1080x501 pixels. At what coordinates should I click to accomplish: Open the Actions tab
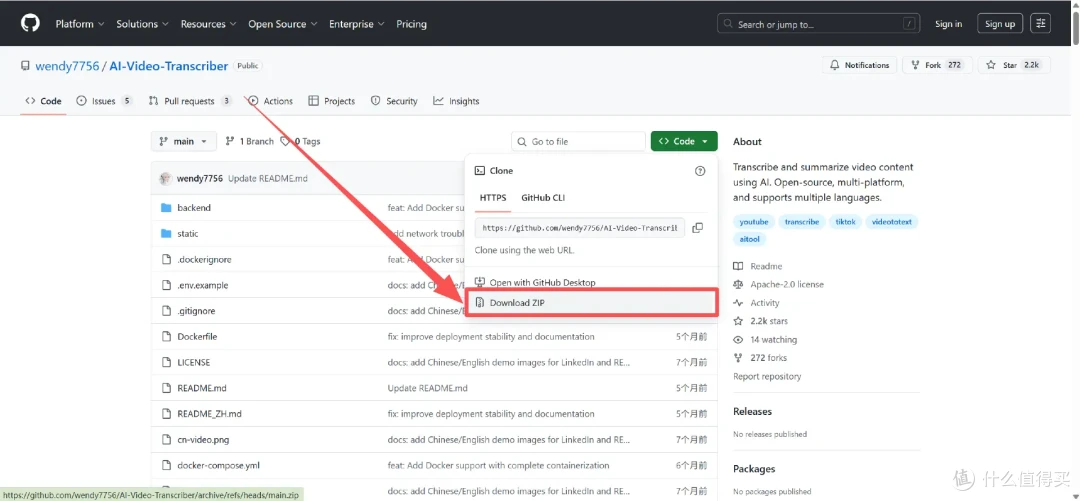[x=271, y=101]
